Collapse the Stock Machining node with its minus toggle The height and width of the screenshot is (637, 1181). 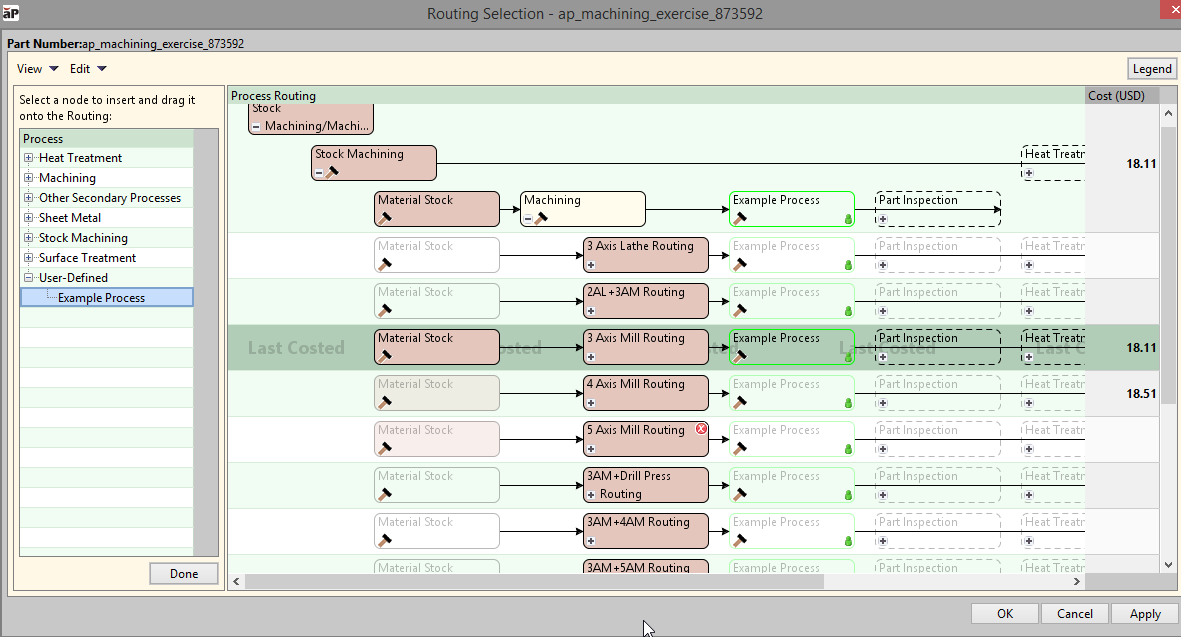coord(319,173)
